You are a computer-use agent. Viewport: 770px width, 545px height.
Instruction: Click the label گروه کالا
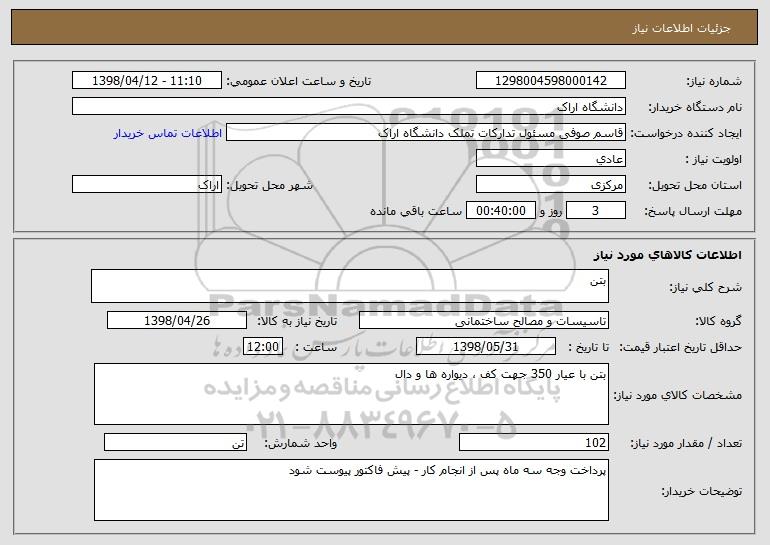tap(718, 322)
